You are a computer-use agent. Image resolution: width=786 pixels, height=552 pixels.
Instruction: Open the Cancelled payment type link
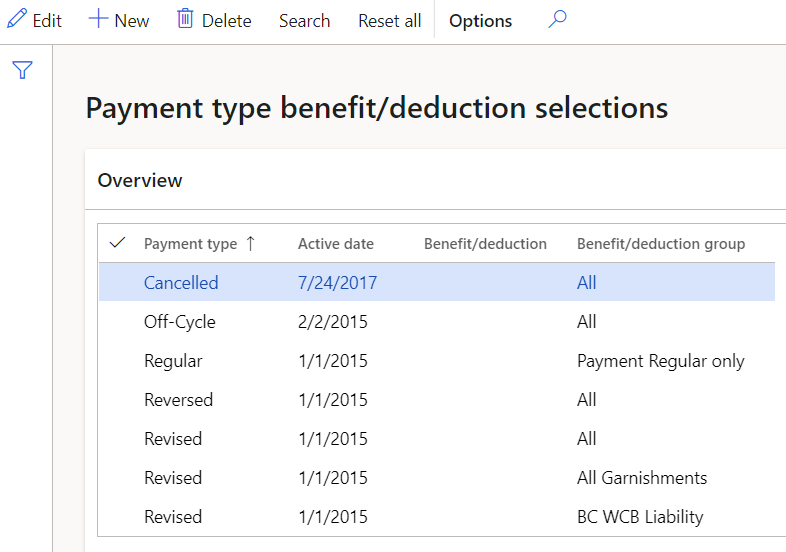coord(181,283)
